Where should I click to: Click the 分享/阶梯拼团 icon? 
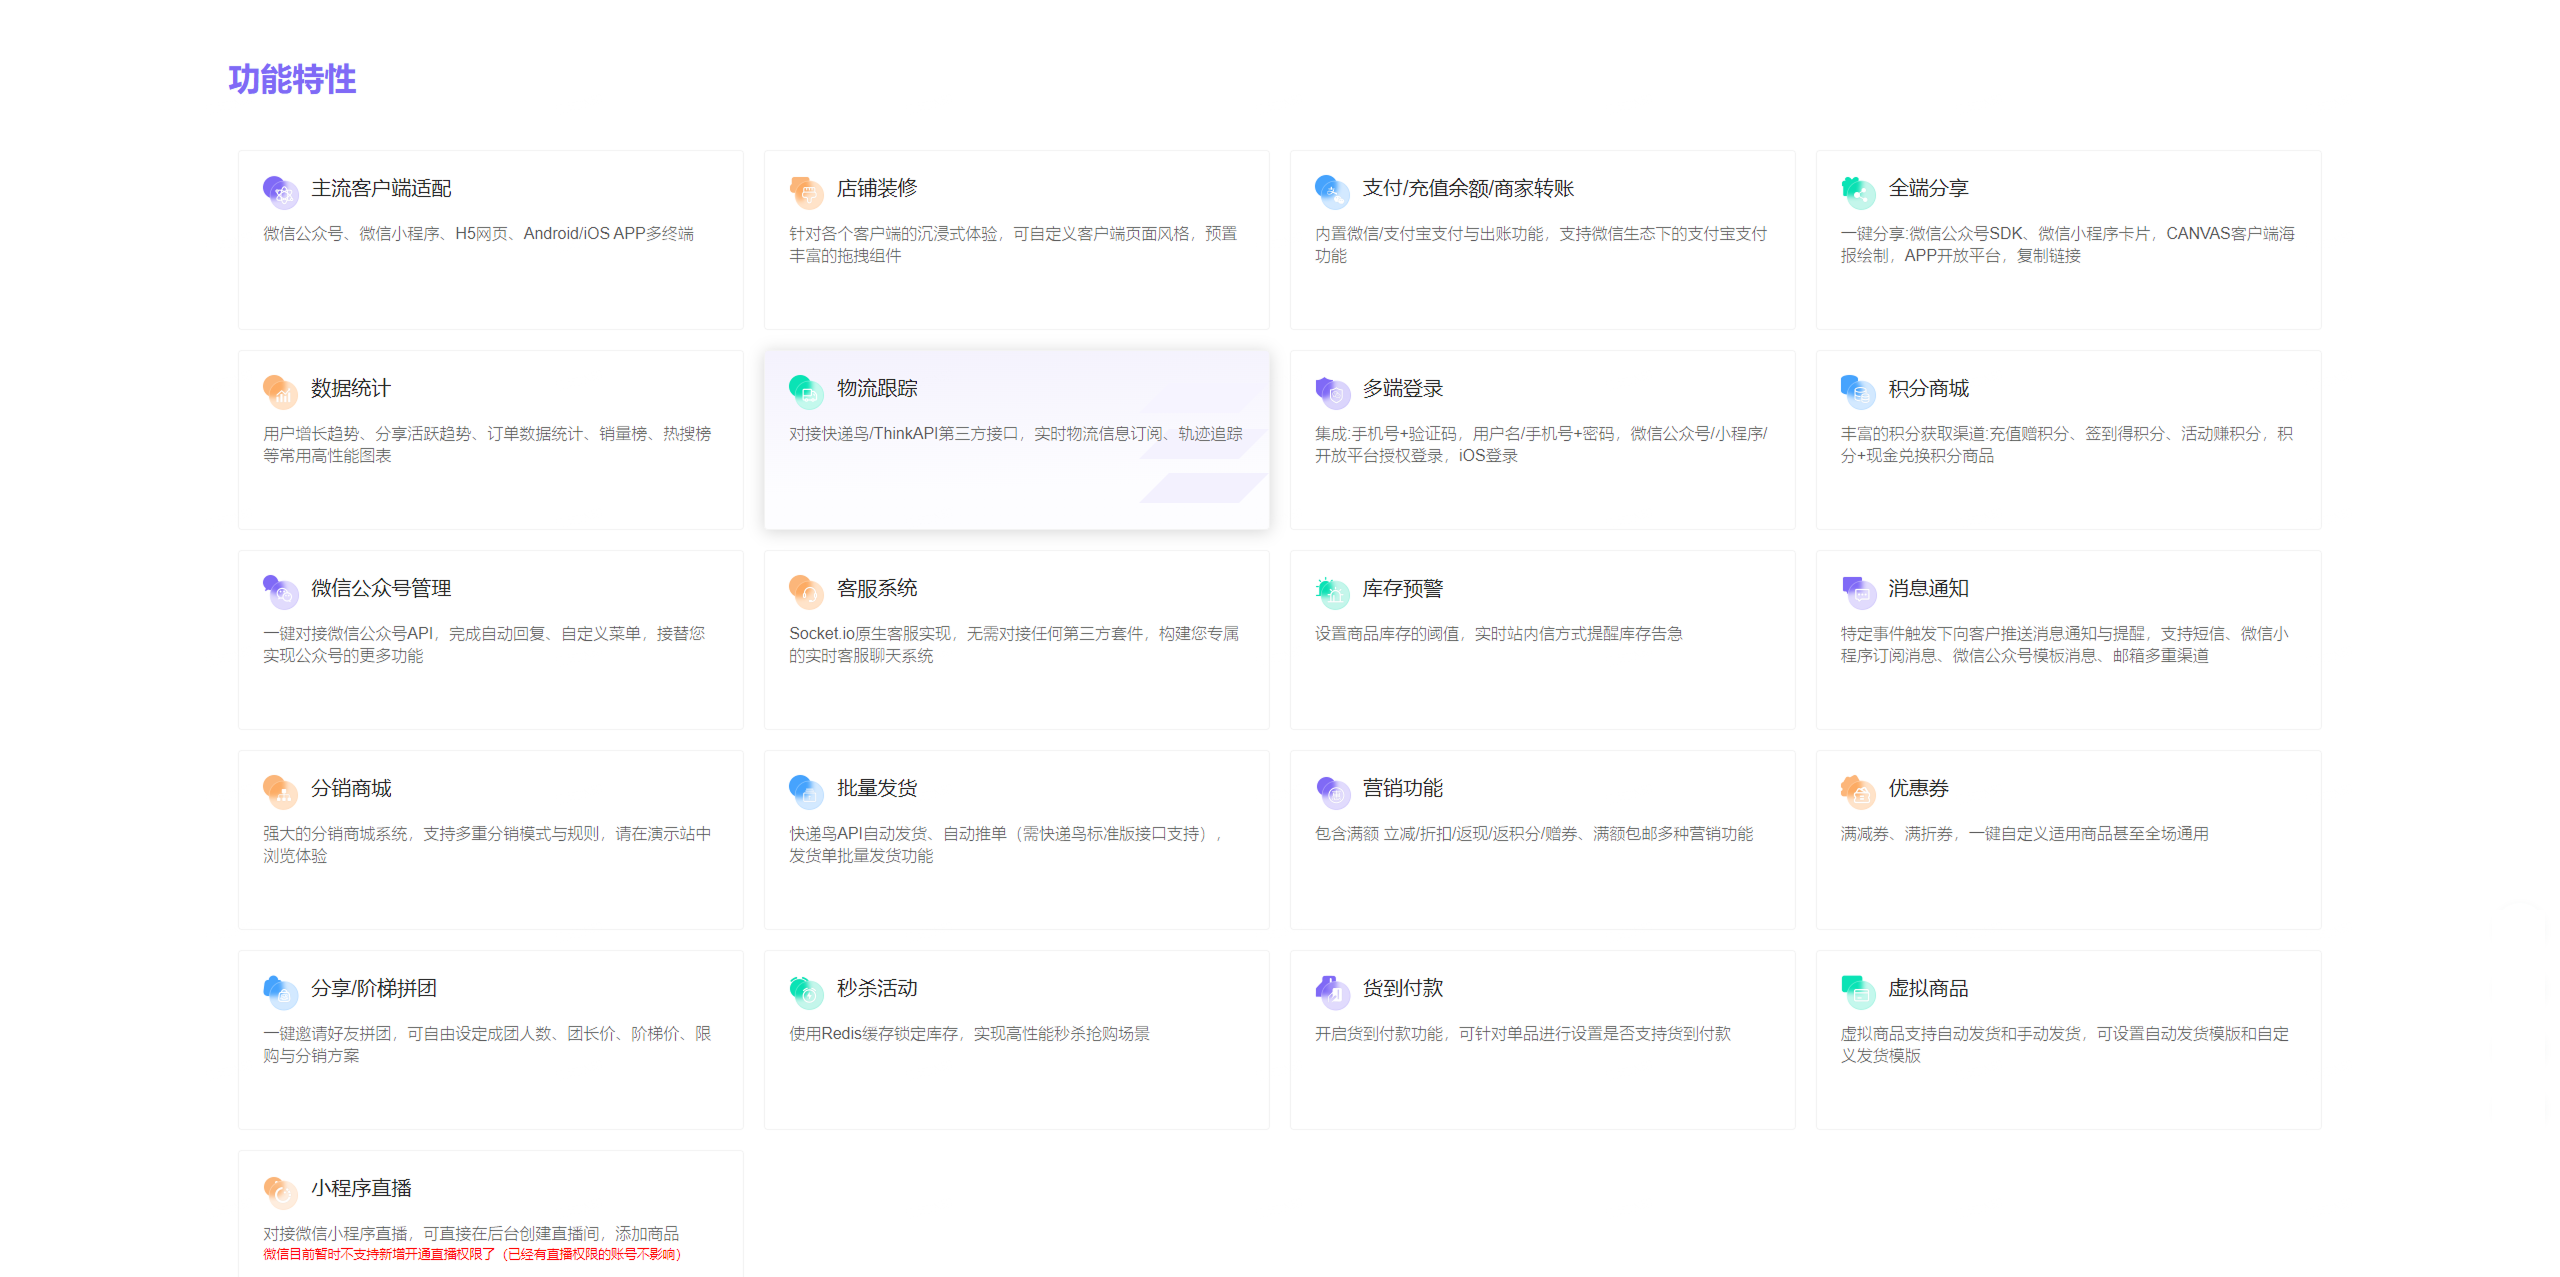[x=280, y=991]
